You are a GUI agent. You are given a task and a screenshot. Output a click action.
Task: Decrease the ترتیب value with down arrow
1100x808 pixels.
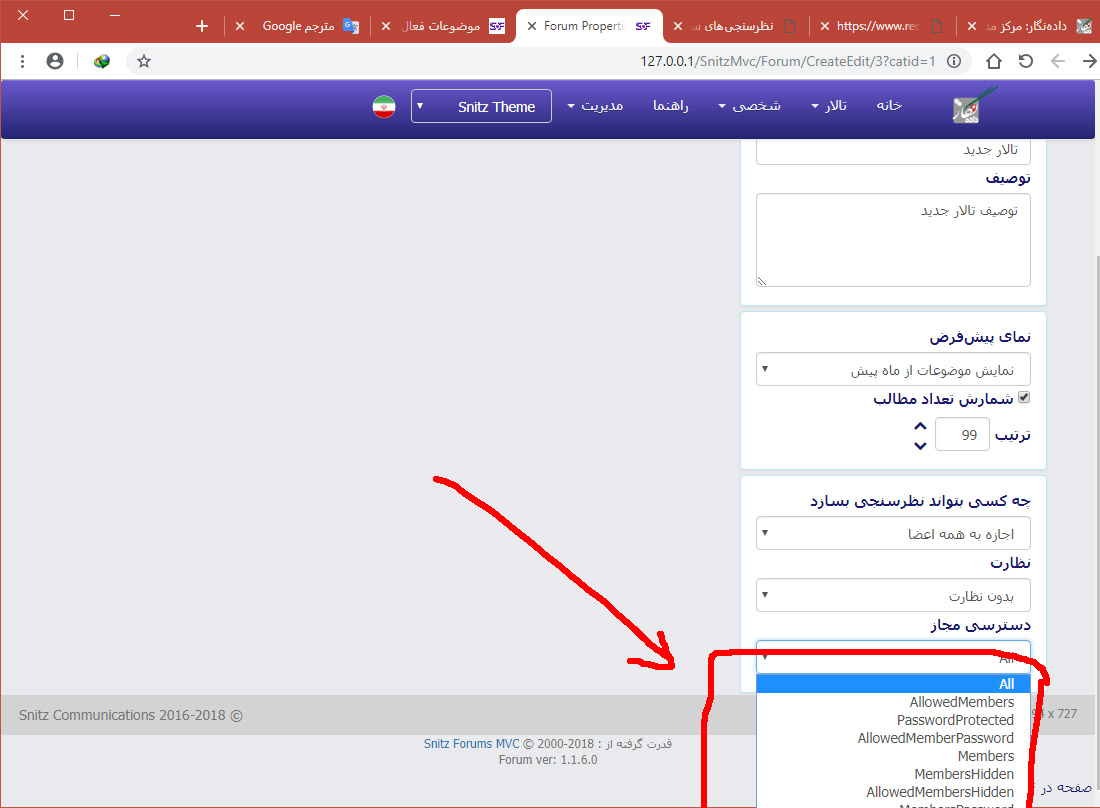click(920, 445)
